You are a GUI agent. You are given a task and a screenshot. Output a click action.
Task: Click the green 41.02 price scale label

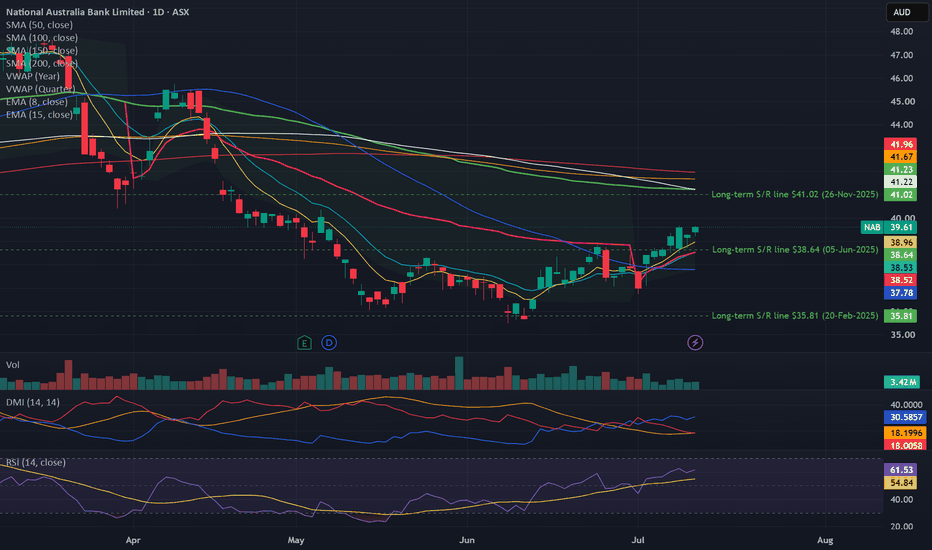point(900,194)
